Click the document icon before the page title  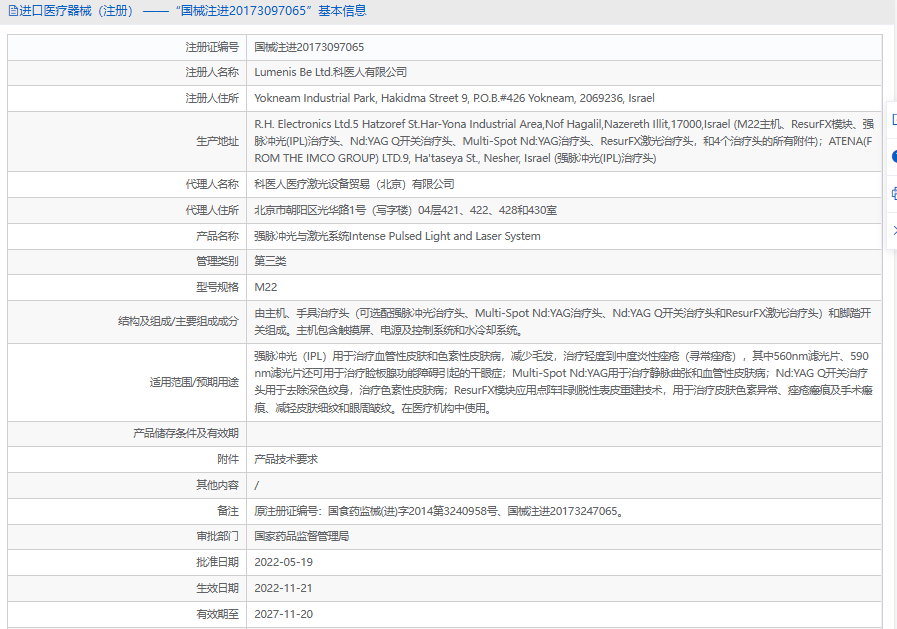coord(13,11)
